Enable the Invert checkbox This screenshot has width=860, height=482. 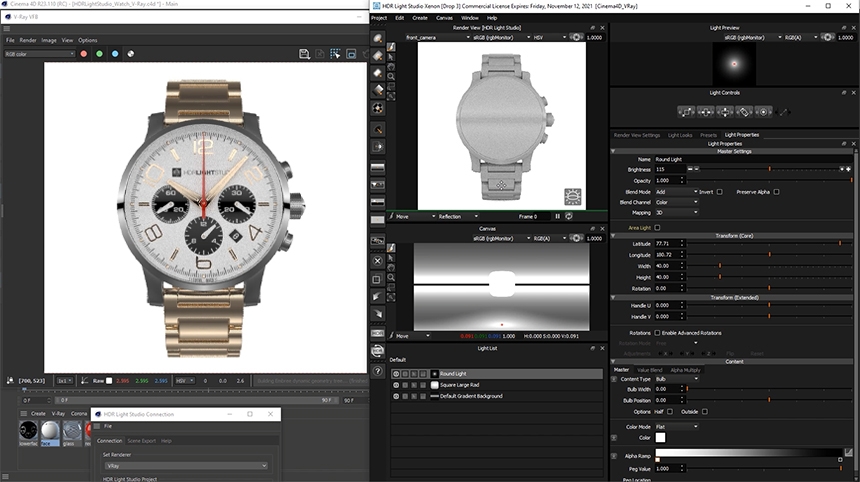tap(720, 192)
